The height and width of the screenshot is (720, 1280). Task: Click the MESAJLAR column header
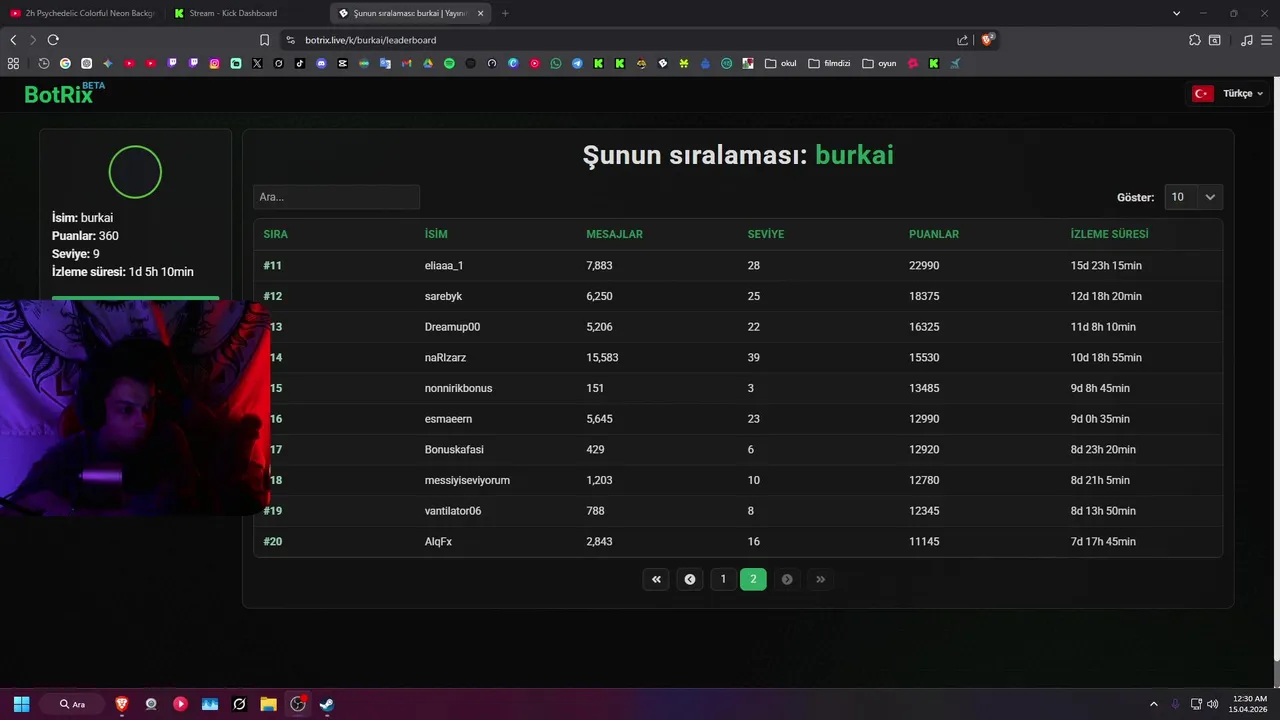[614, 234]
